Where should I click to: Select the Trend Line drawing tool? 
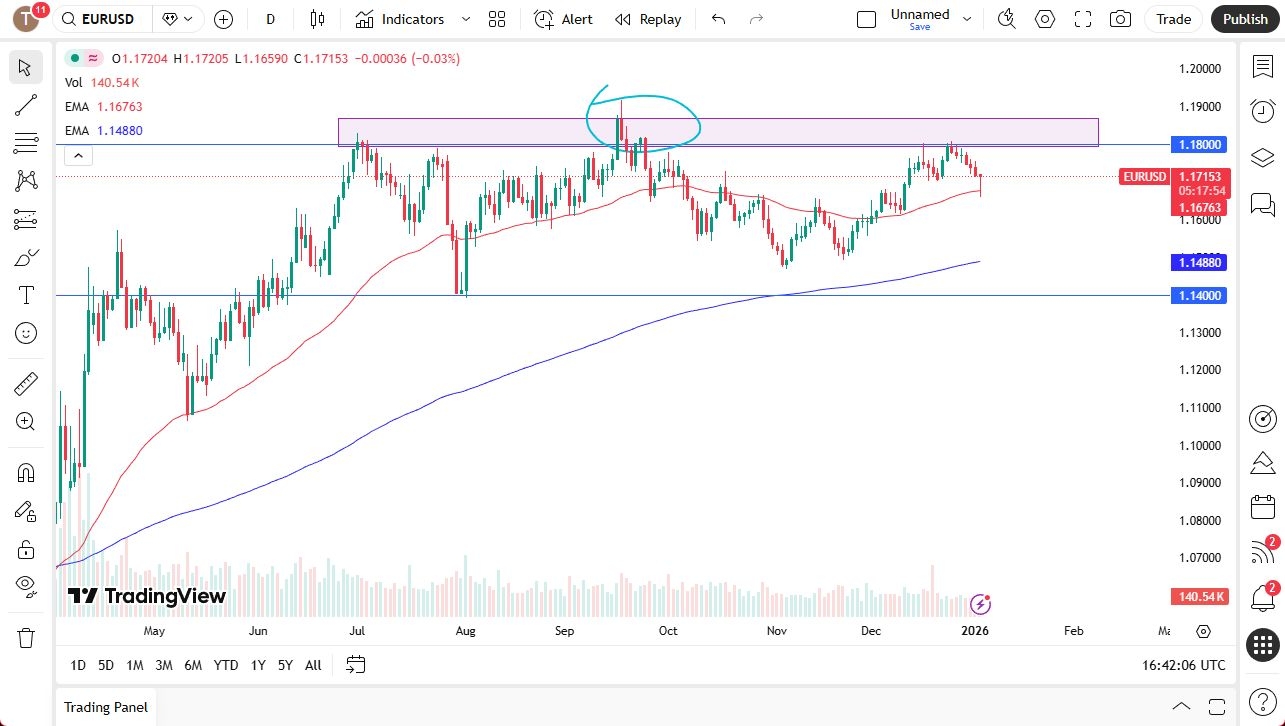click(26, 105)
